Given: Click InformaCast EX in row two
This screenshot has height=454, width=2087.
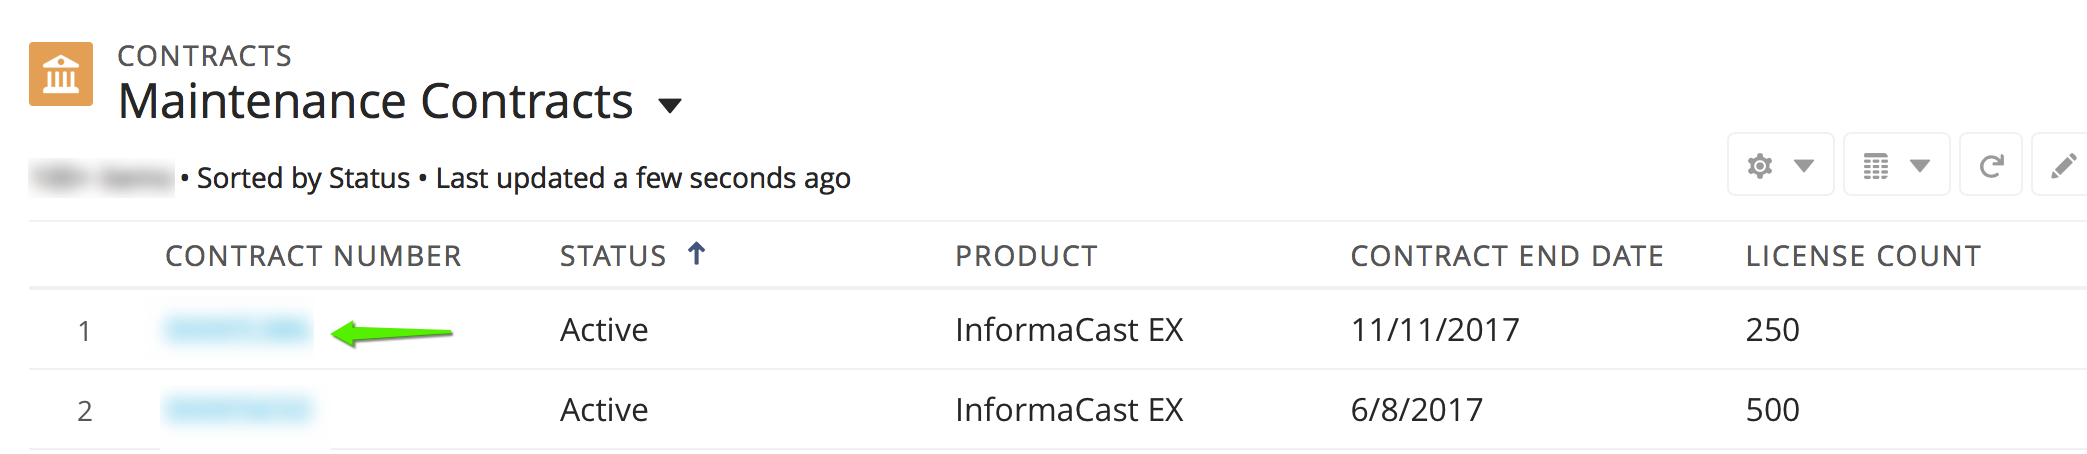Looking at the screenshot, I should click(x=1068, y=410).
